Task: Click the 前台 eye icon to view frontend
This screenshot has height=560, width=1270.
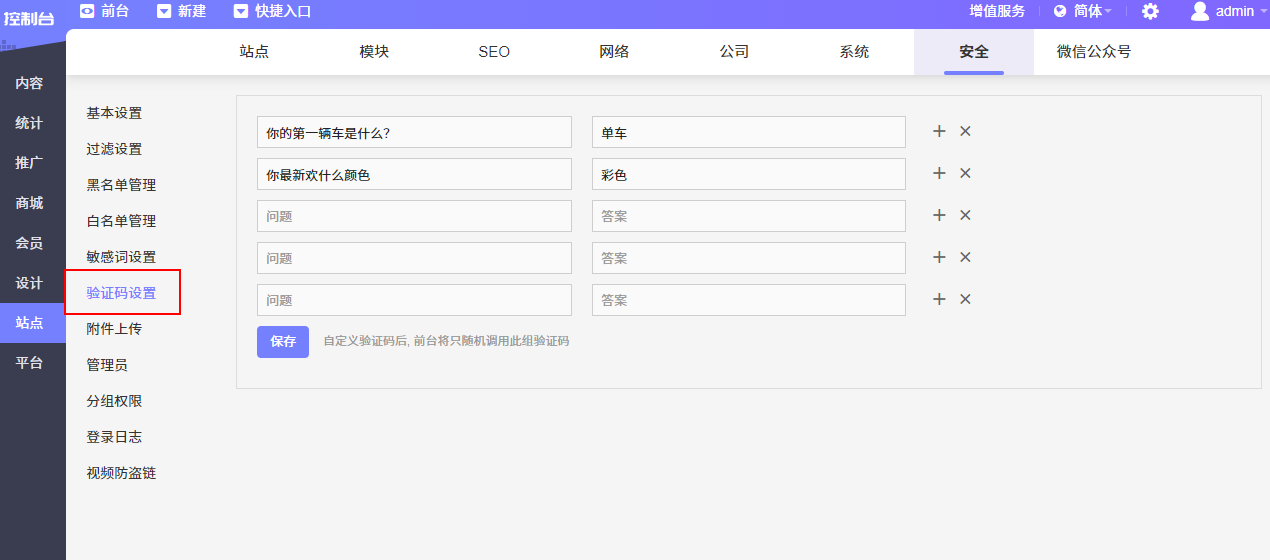Action: point(88,11)
